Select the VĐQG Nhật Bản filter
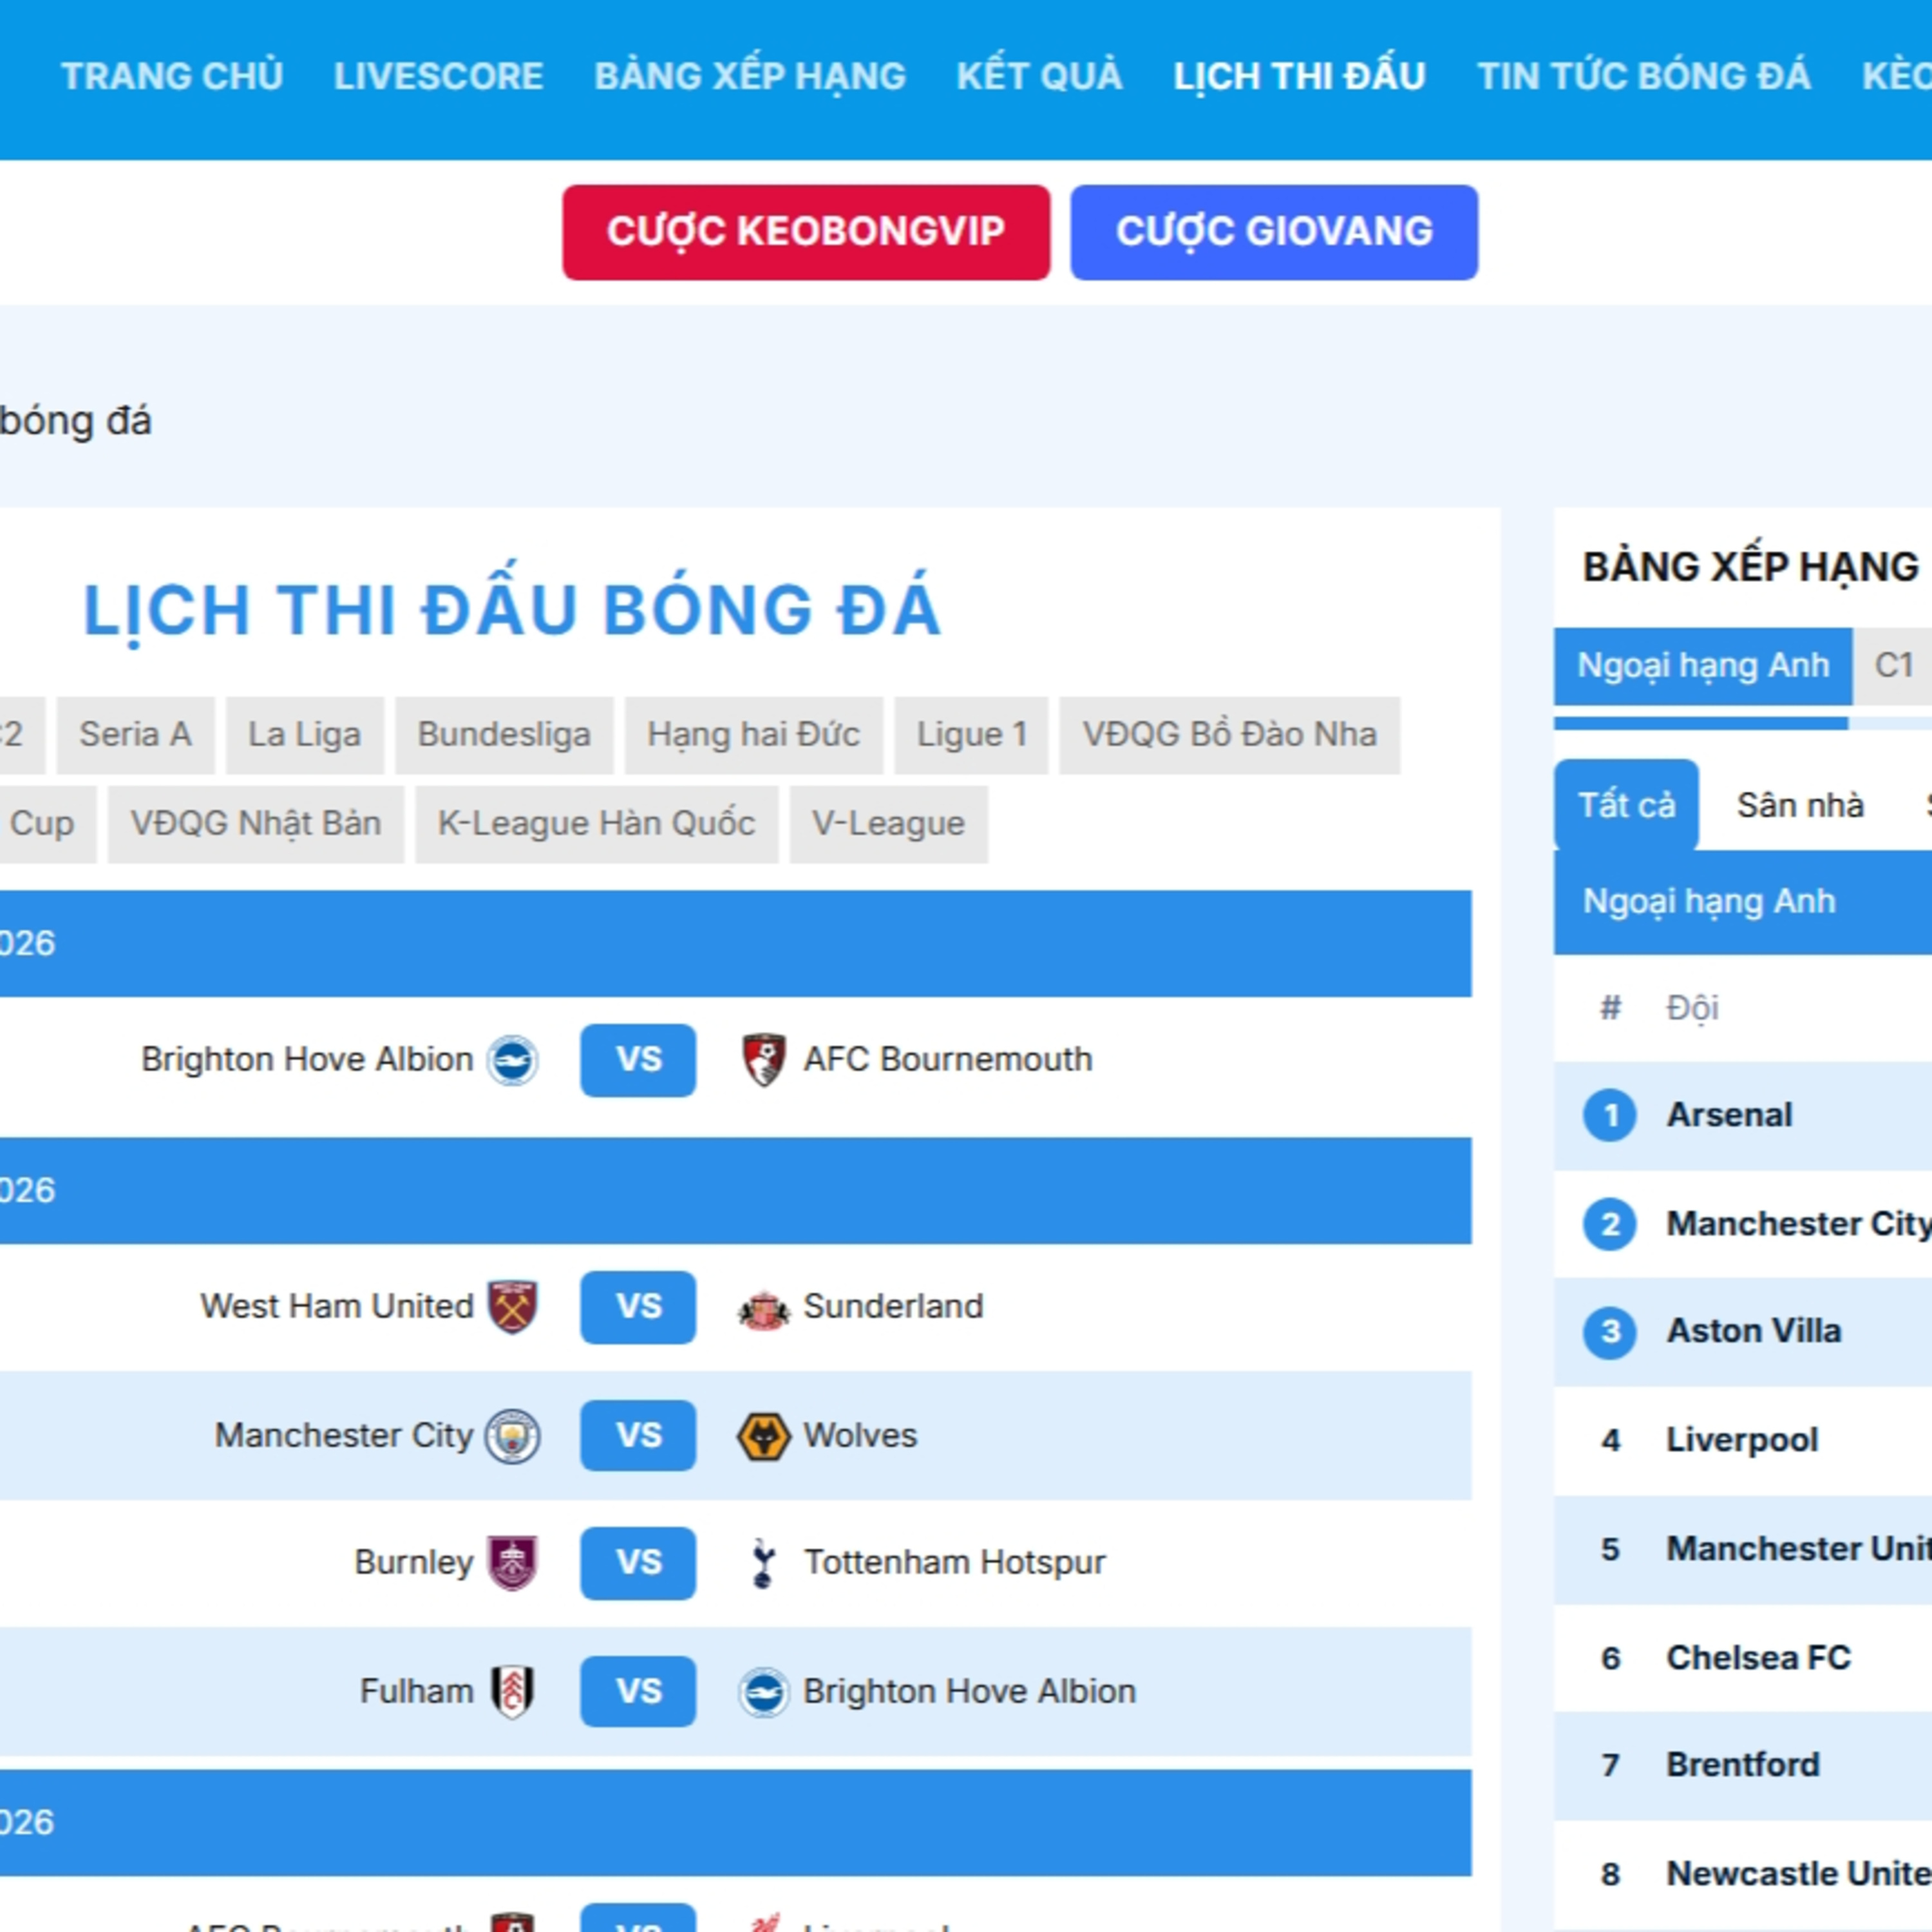 (255, 824)
